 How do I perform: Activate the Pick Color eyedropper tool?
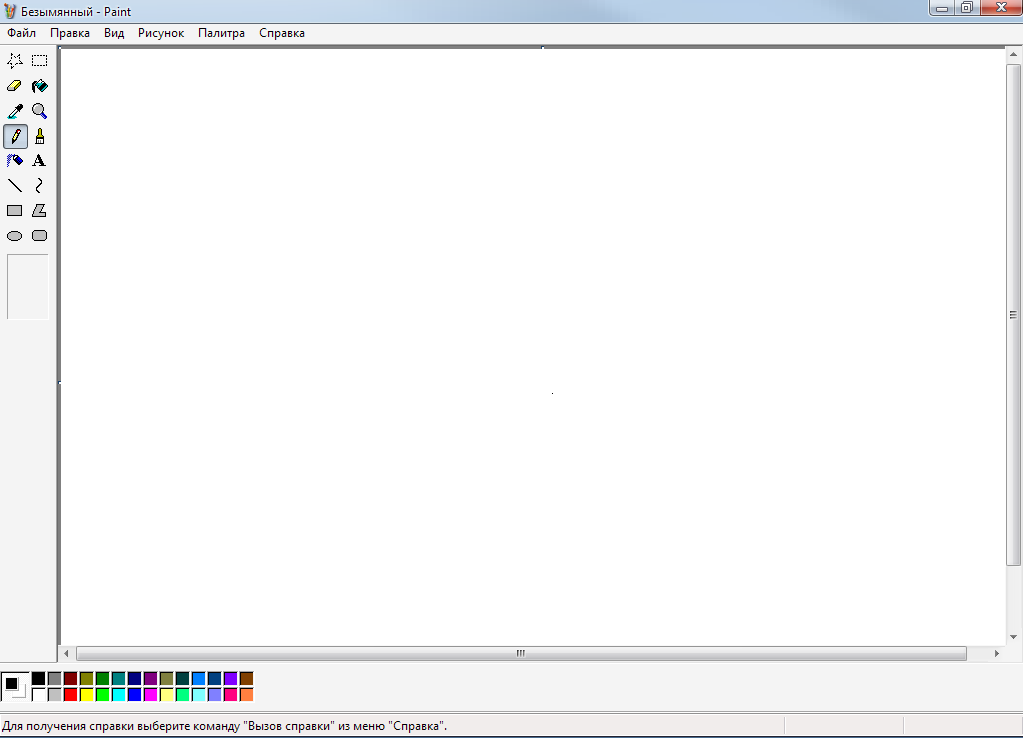tap(15, 111)
